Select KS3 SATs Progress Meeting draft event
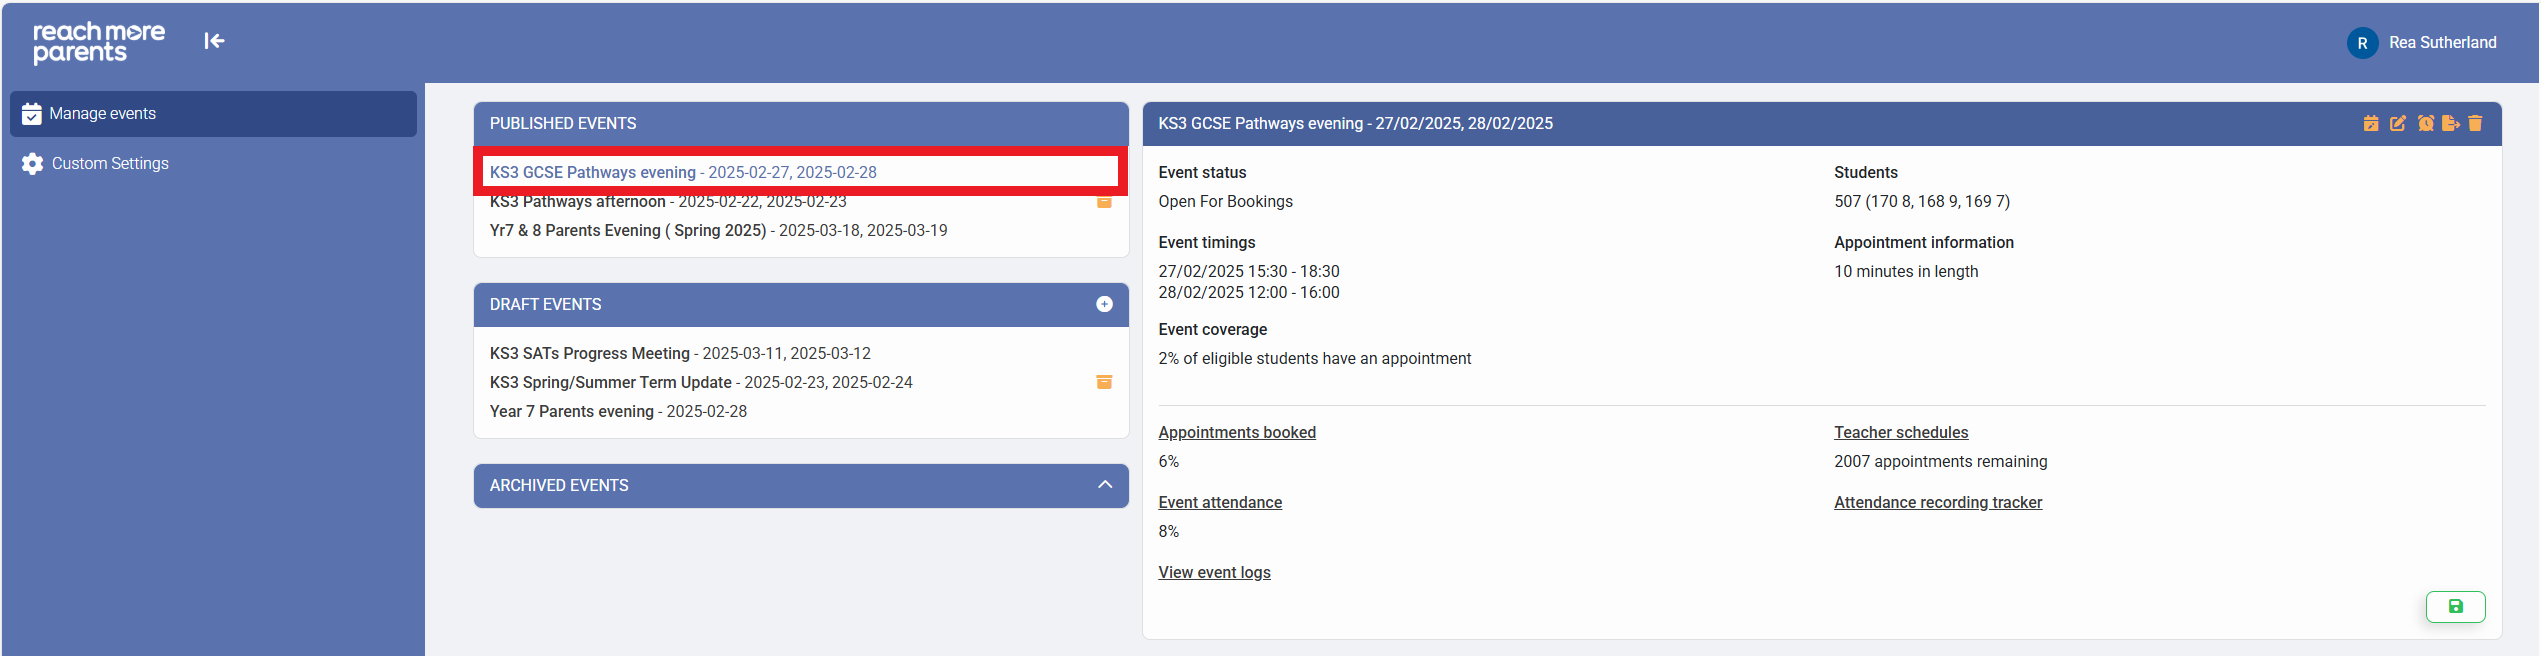The width and height of the screenshot is (2541, 656). point(680,353)
